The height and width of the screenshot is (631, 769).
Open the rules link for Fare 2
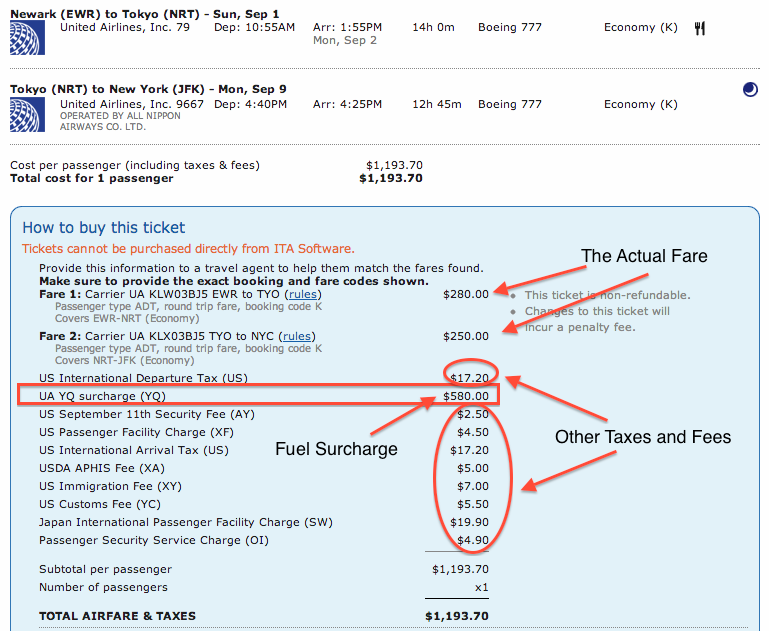pyautogui.click(x=297, y=336)
